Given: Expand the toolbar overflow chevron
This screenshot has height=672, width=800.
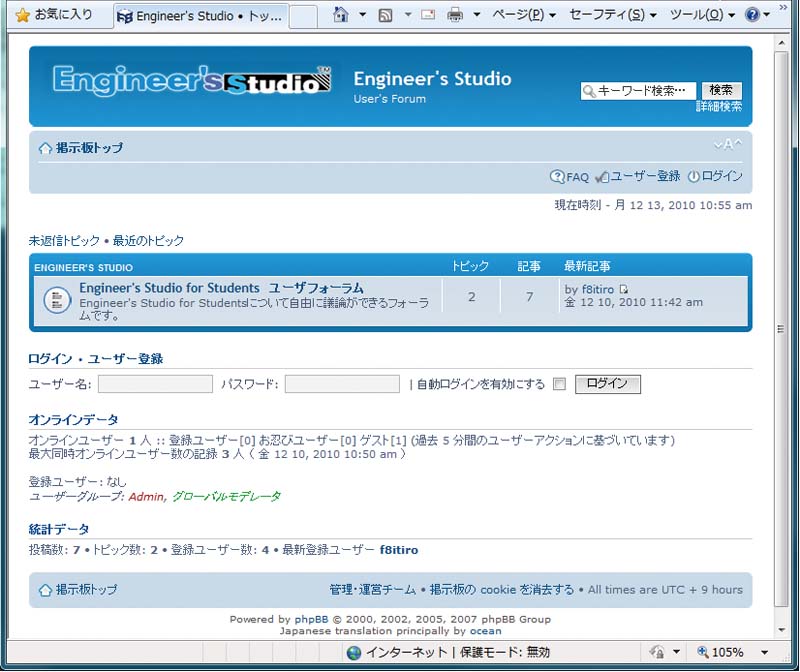Looking at the screenshot, I should [x=784, y=8].
